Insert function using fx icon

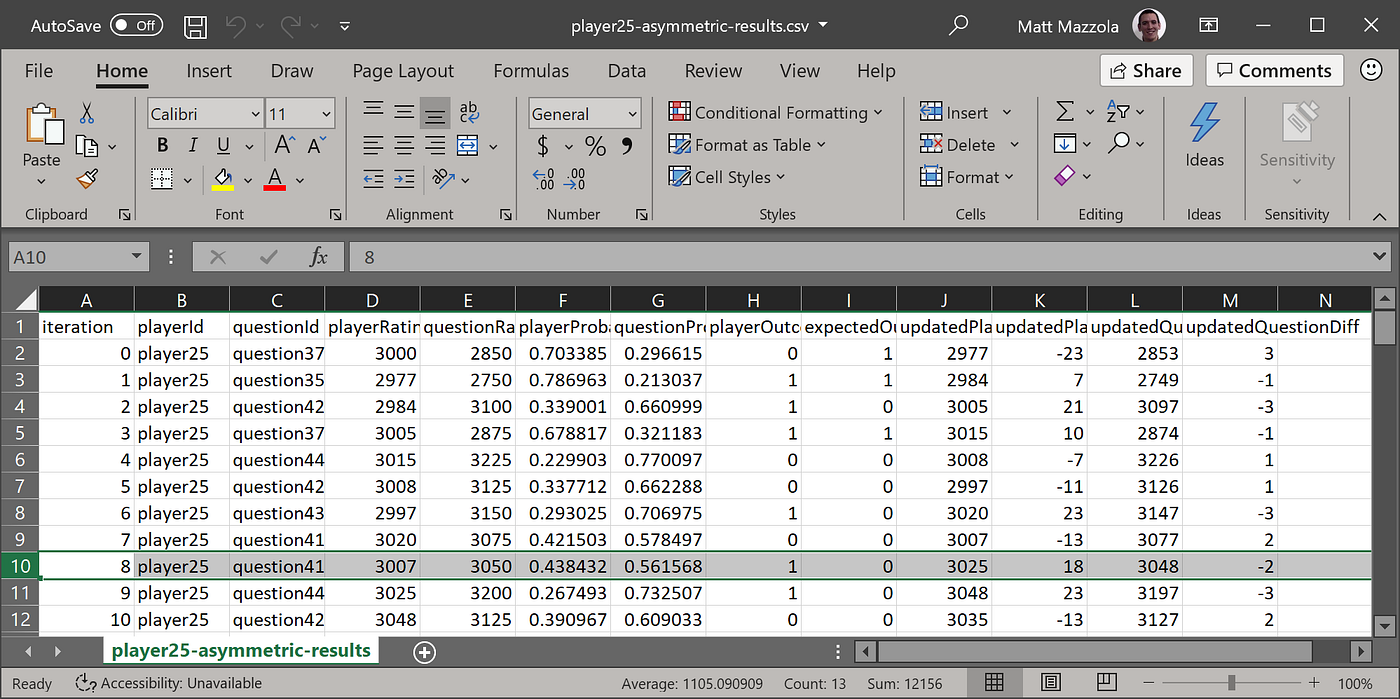click(318, 257)
